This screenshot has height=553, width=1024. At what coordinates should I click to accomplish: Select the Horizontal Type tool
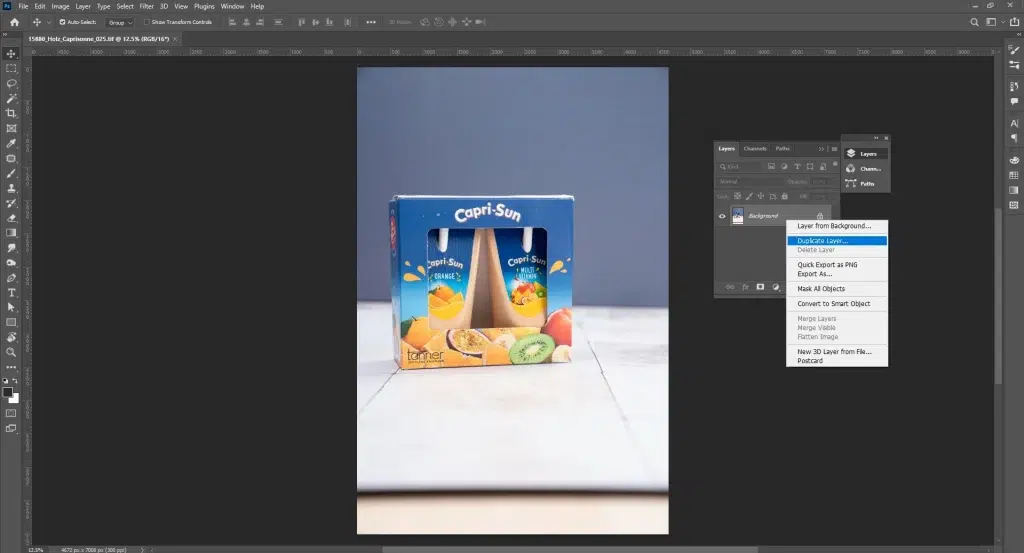pos(11,292)
